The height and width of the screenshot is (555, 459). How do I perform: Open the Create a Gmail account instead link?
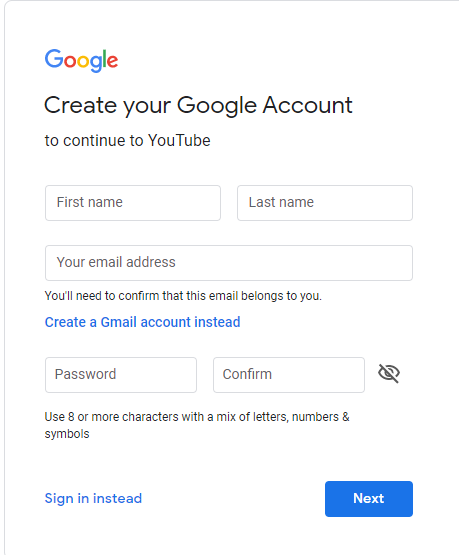(x=142, y=322)
